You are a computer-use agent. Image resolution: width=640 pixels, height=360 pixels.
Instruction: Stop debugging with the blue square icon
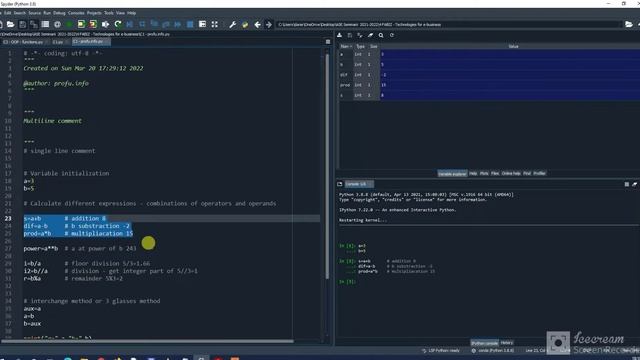tap(190, 24)
